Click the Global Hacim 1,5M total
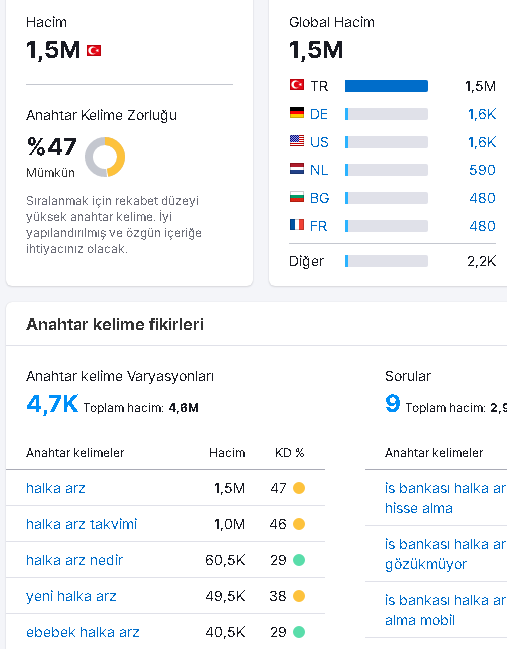 point(316,50)
